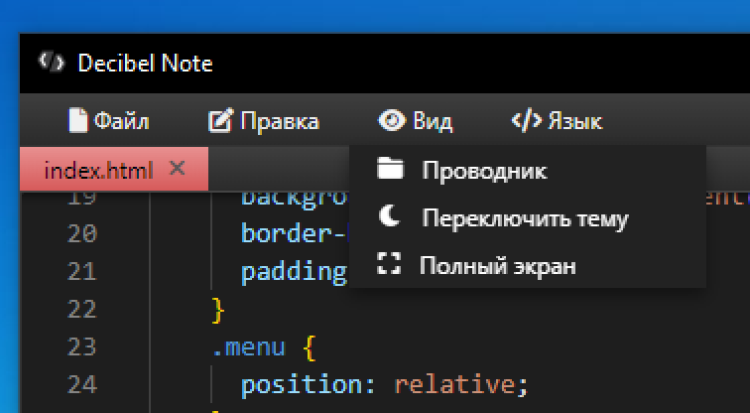Click the code brackets icon beside Язык
The image size is (750, 413).
click(x=525, y=121)
